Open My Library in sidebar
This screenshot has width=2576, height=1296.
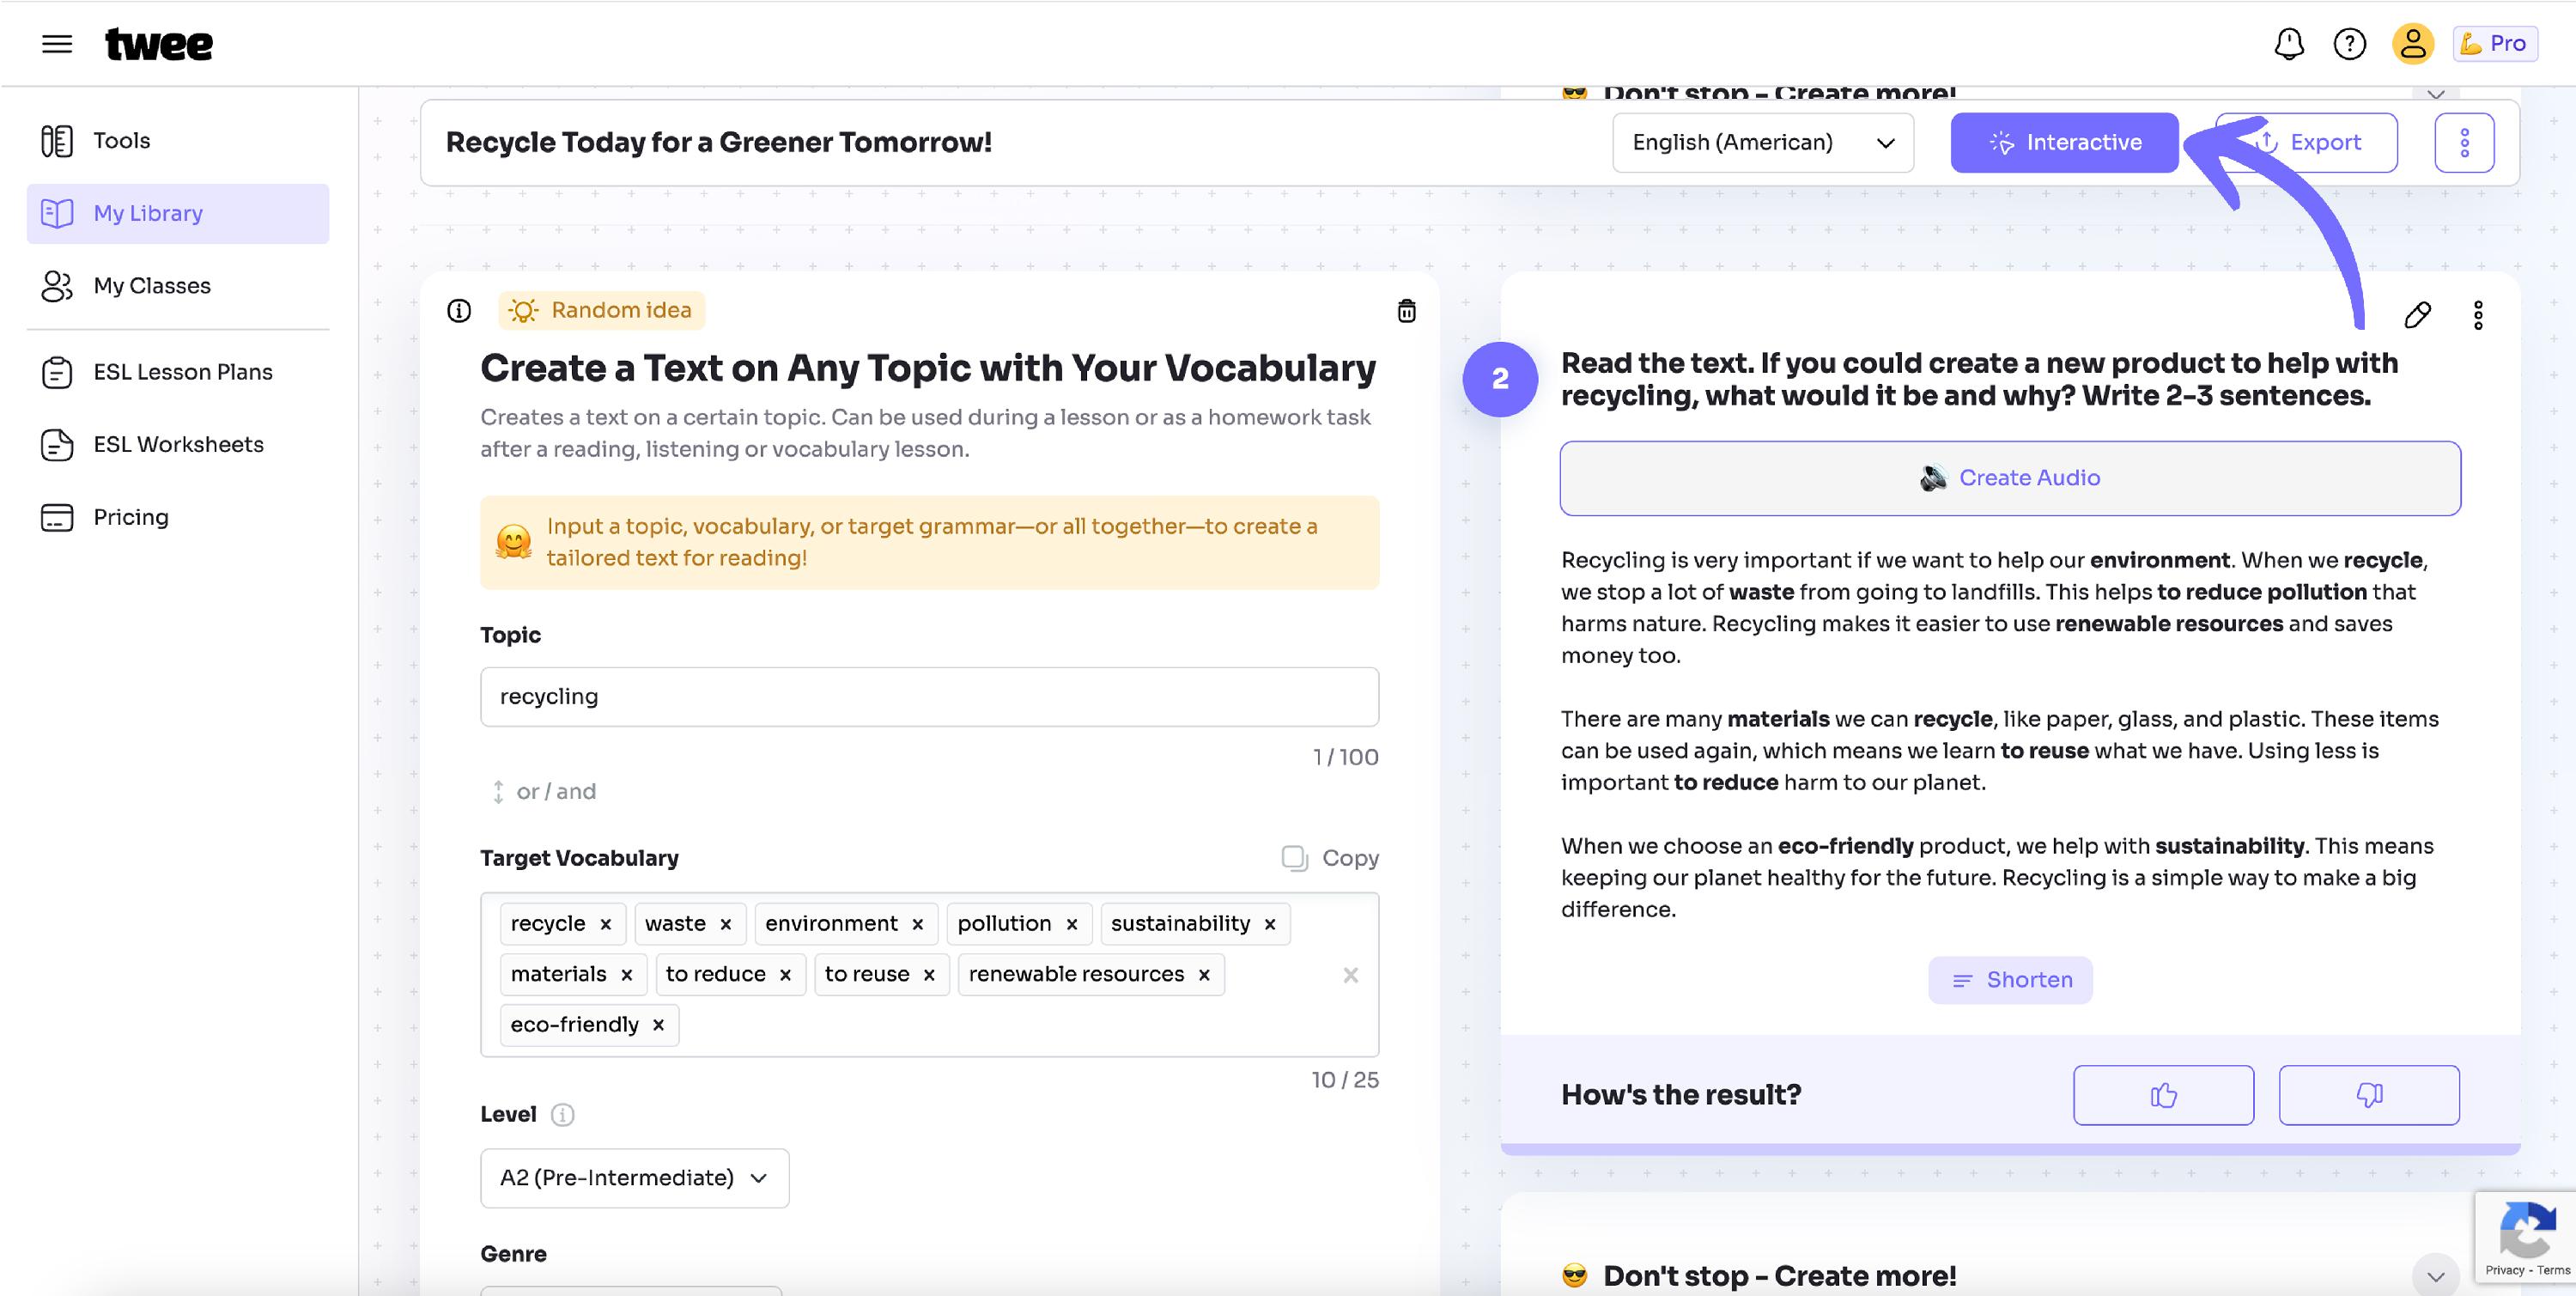coord(178,213)
